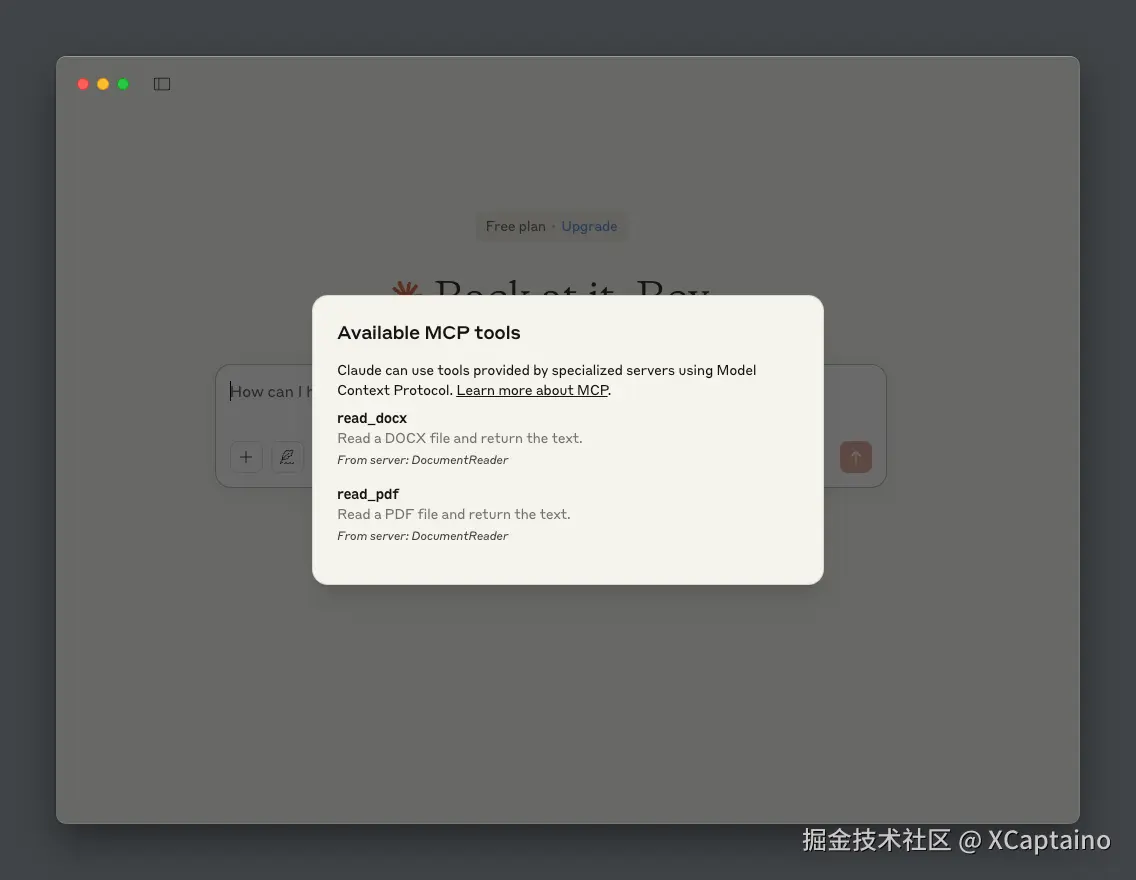This screenshot has width=1136, height=880.
Task: Click the read_pdf description text
Action: pos(454,514)
